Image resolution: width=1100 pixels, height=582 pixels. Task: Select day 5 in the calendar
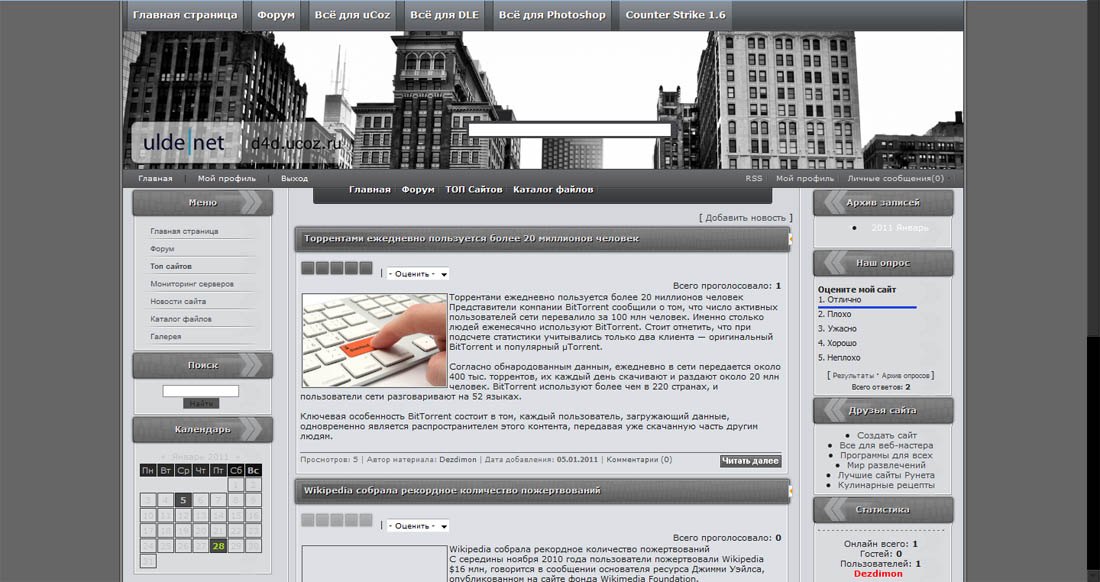[x=182, y=500]
